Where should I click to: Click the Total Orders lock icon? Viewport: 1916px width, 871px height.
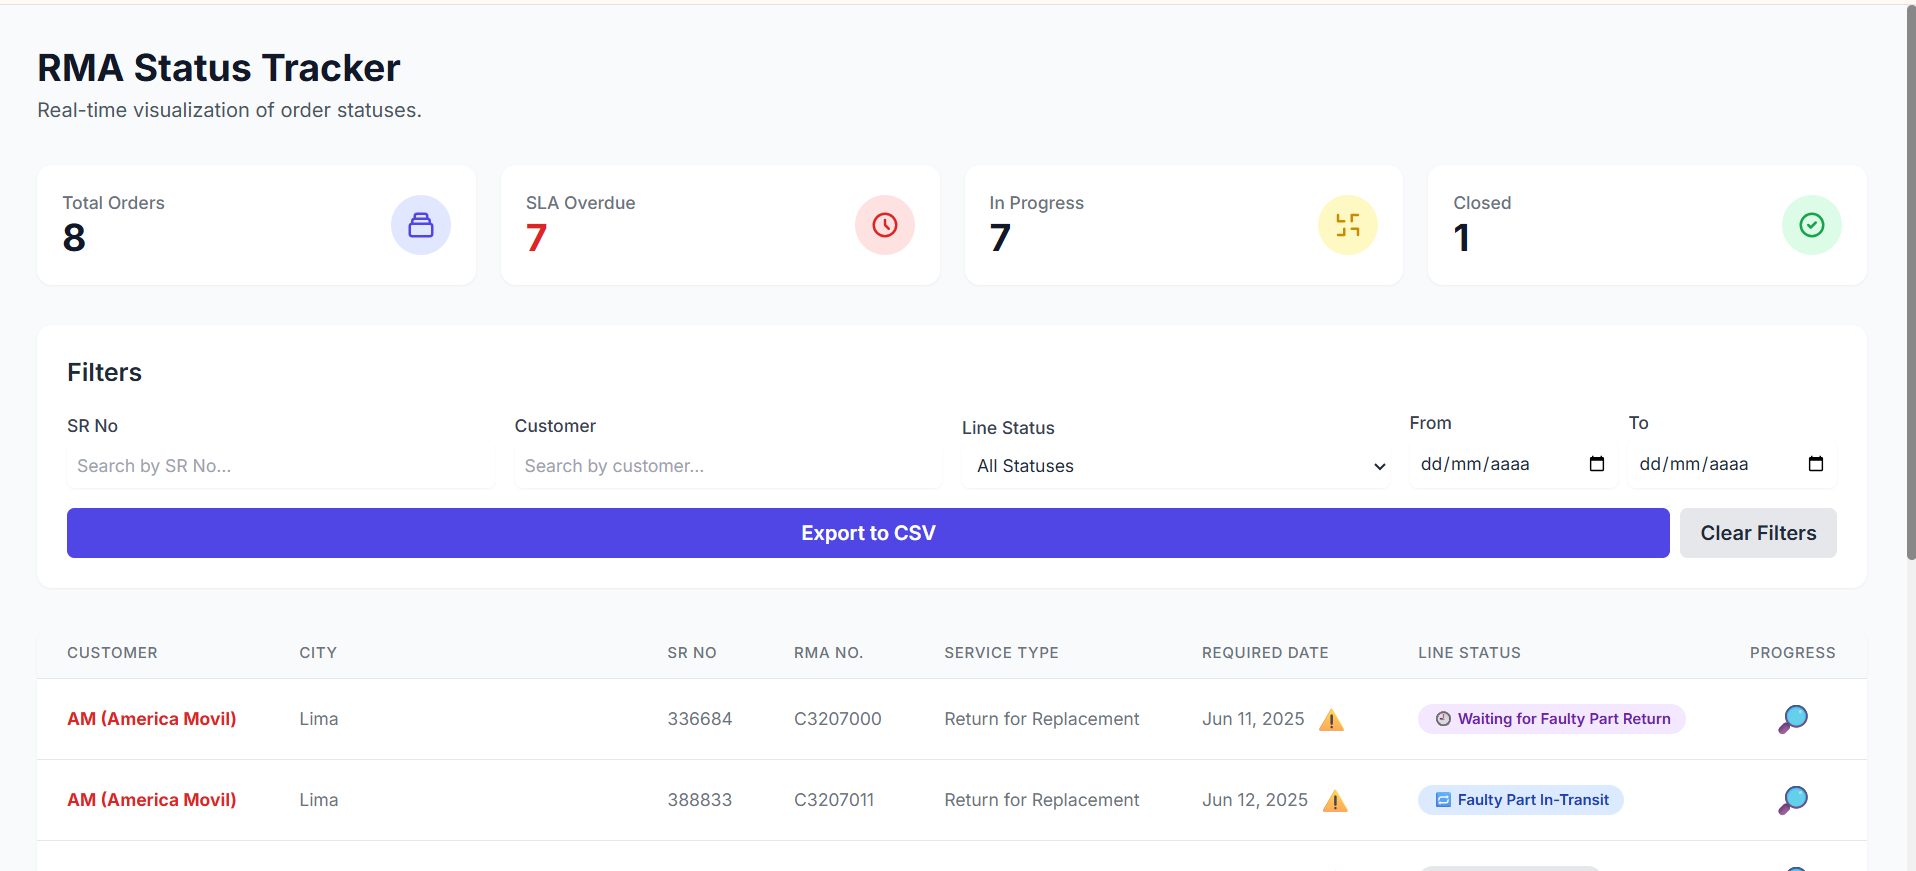421,225
